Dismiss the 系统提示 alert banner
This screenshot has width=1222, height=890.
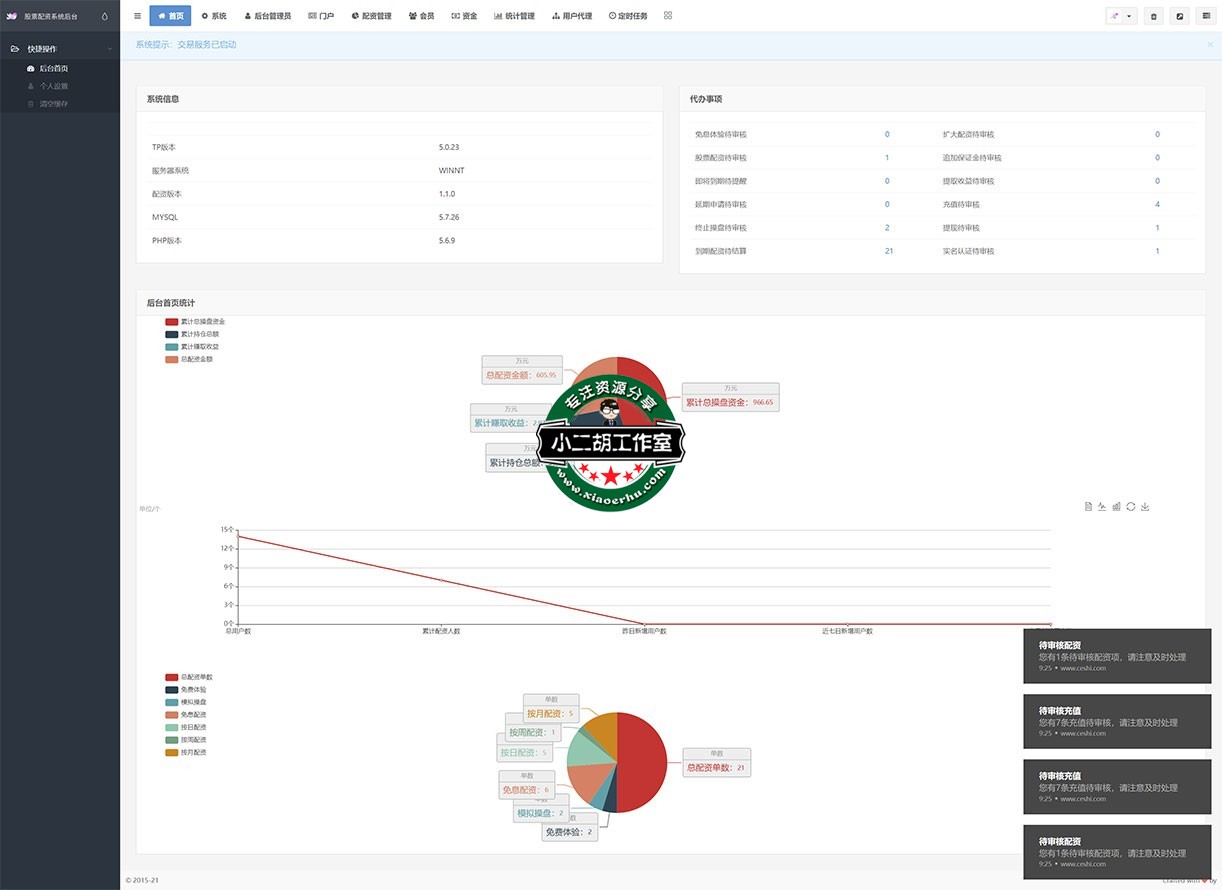tap(1209, 45)
